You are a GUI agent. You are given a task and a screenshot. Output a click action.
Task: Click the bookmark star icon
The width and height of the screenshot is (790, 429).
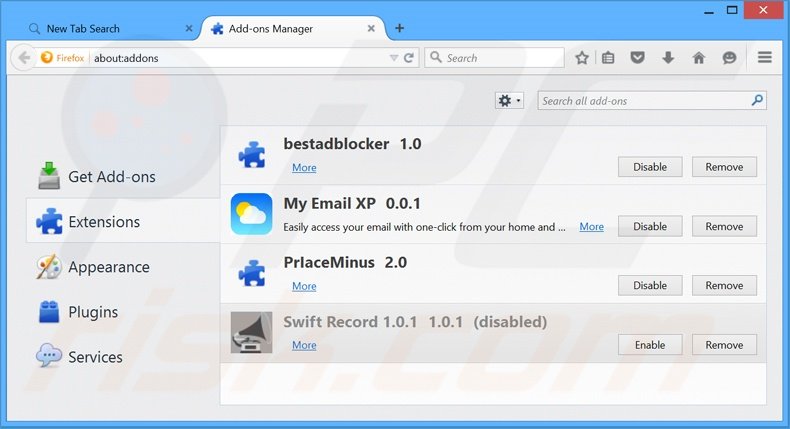pyautogui.click(x=582, y=58)
